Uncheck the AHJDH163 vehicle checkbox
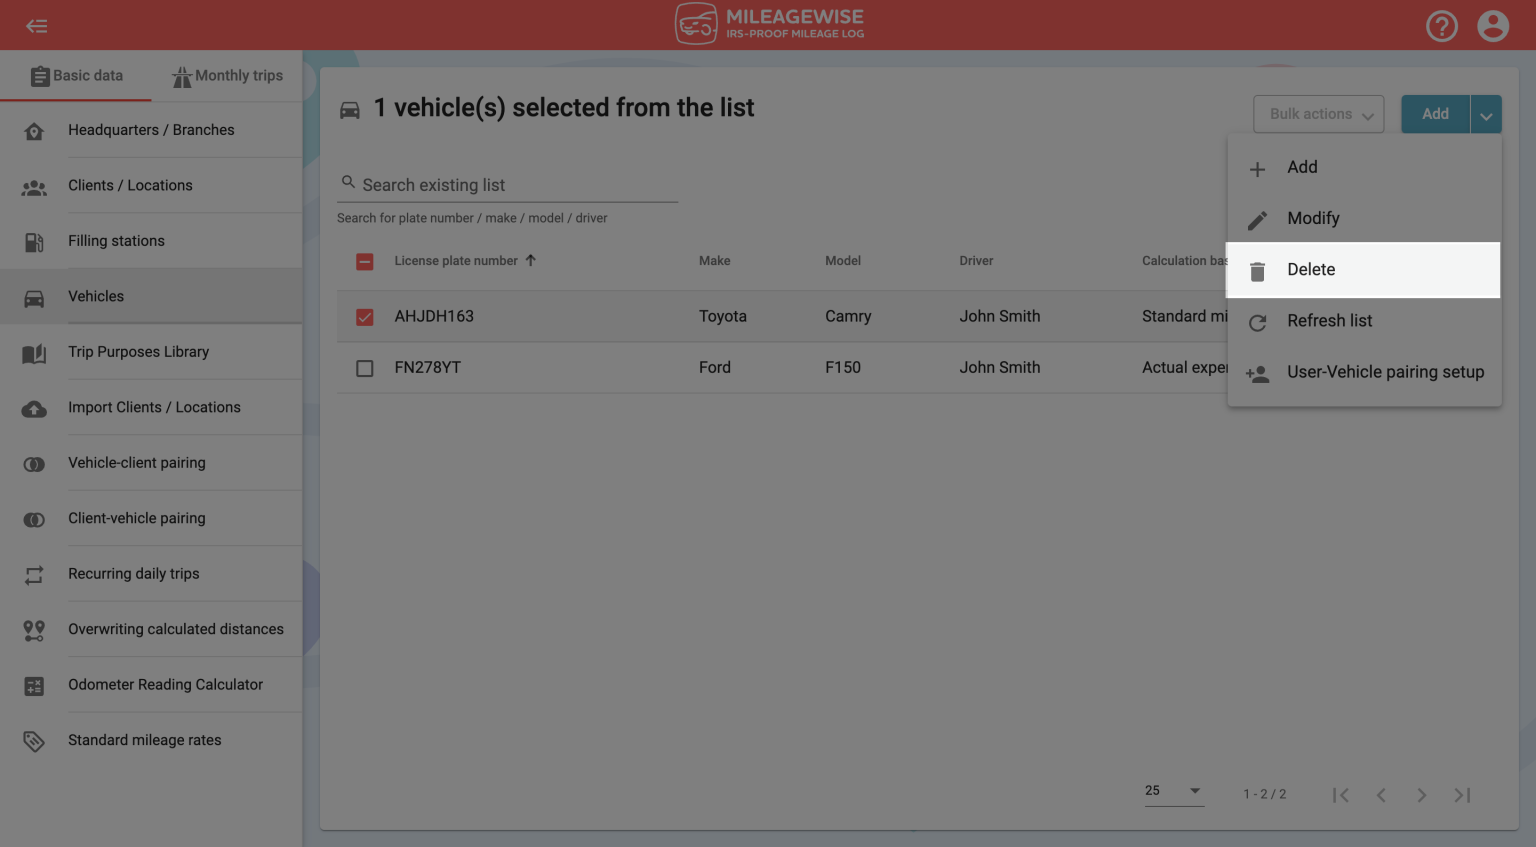1536x847 pixels. (x=364, y=317)
